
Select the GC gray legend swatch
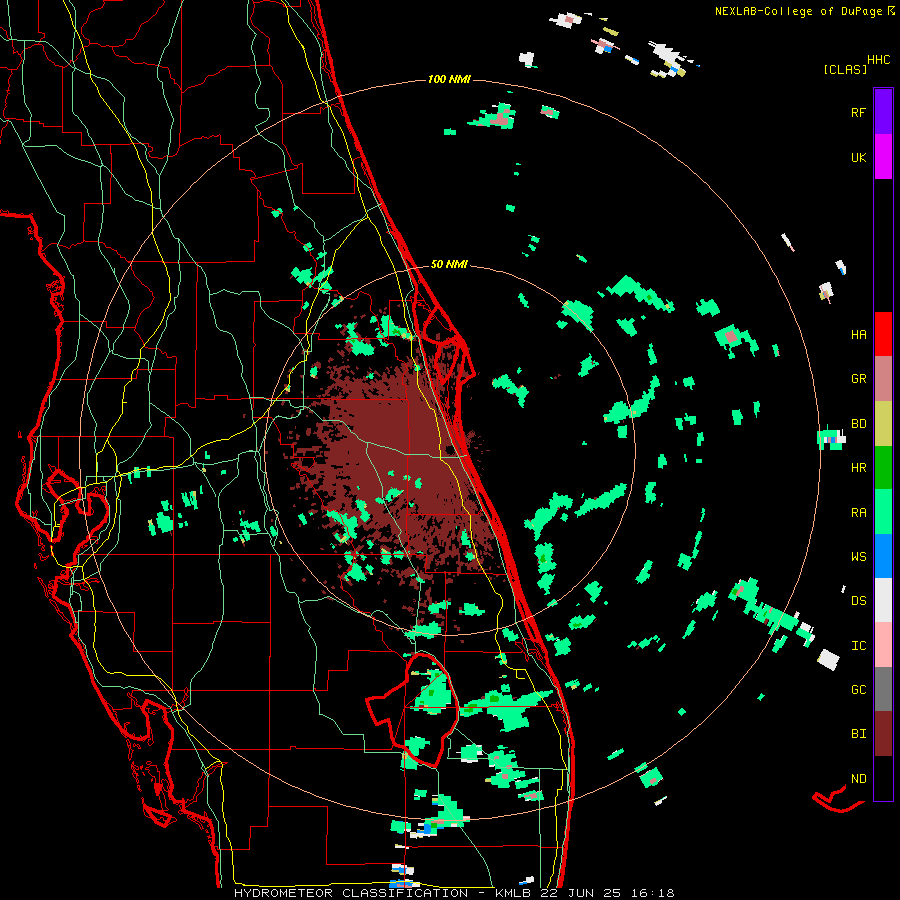pos(883,689)
